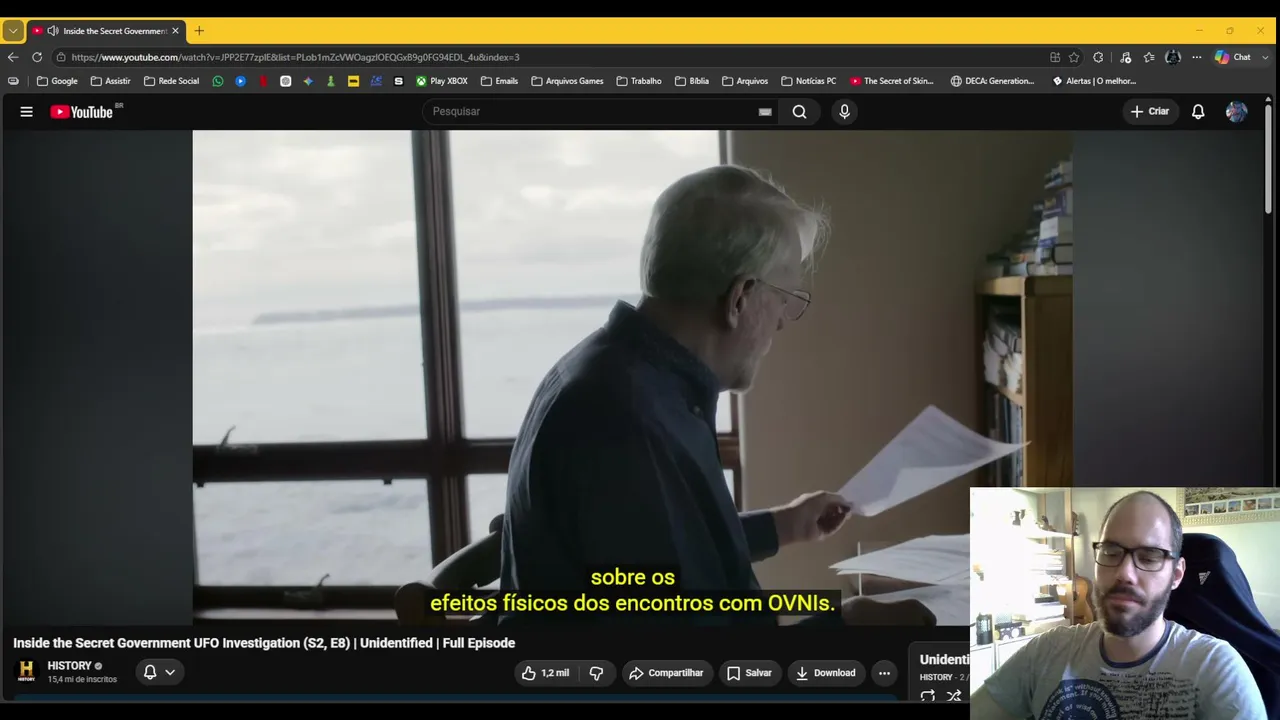Open the favorites list icon in toolbar

click(x=1149, y=57)
